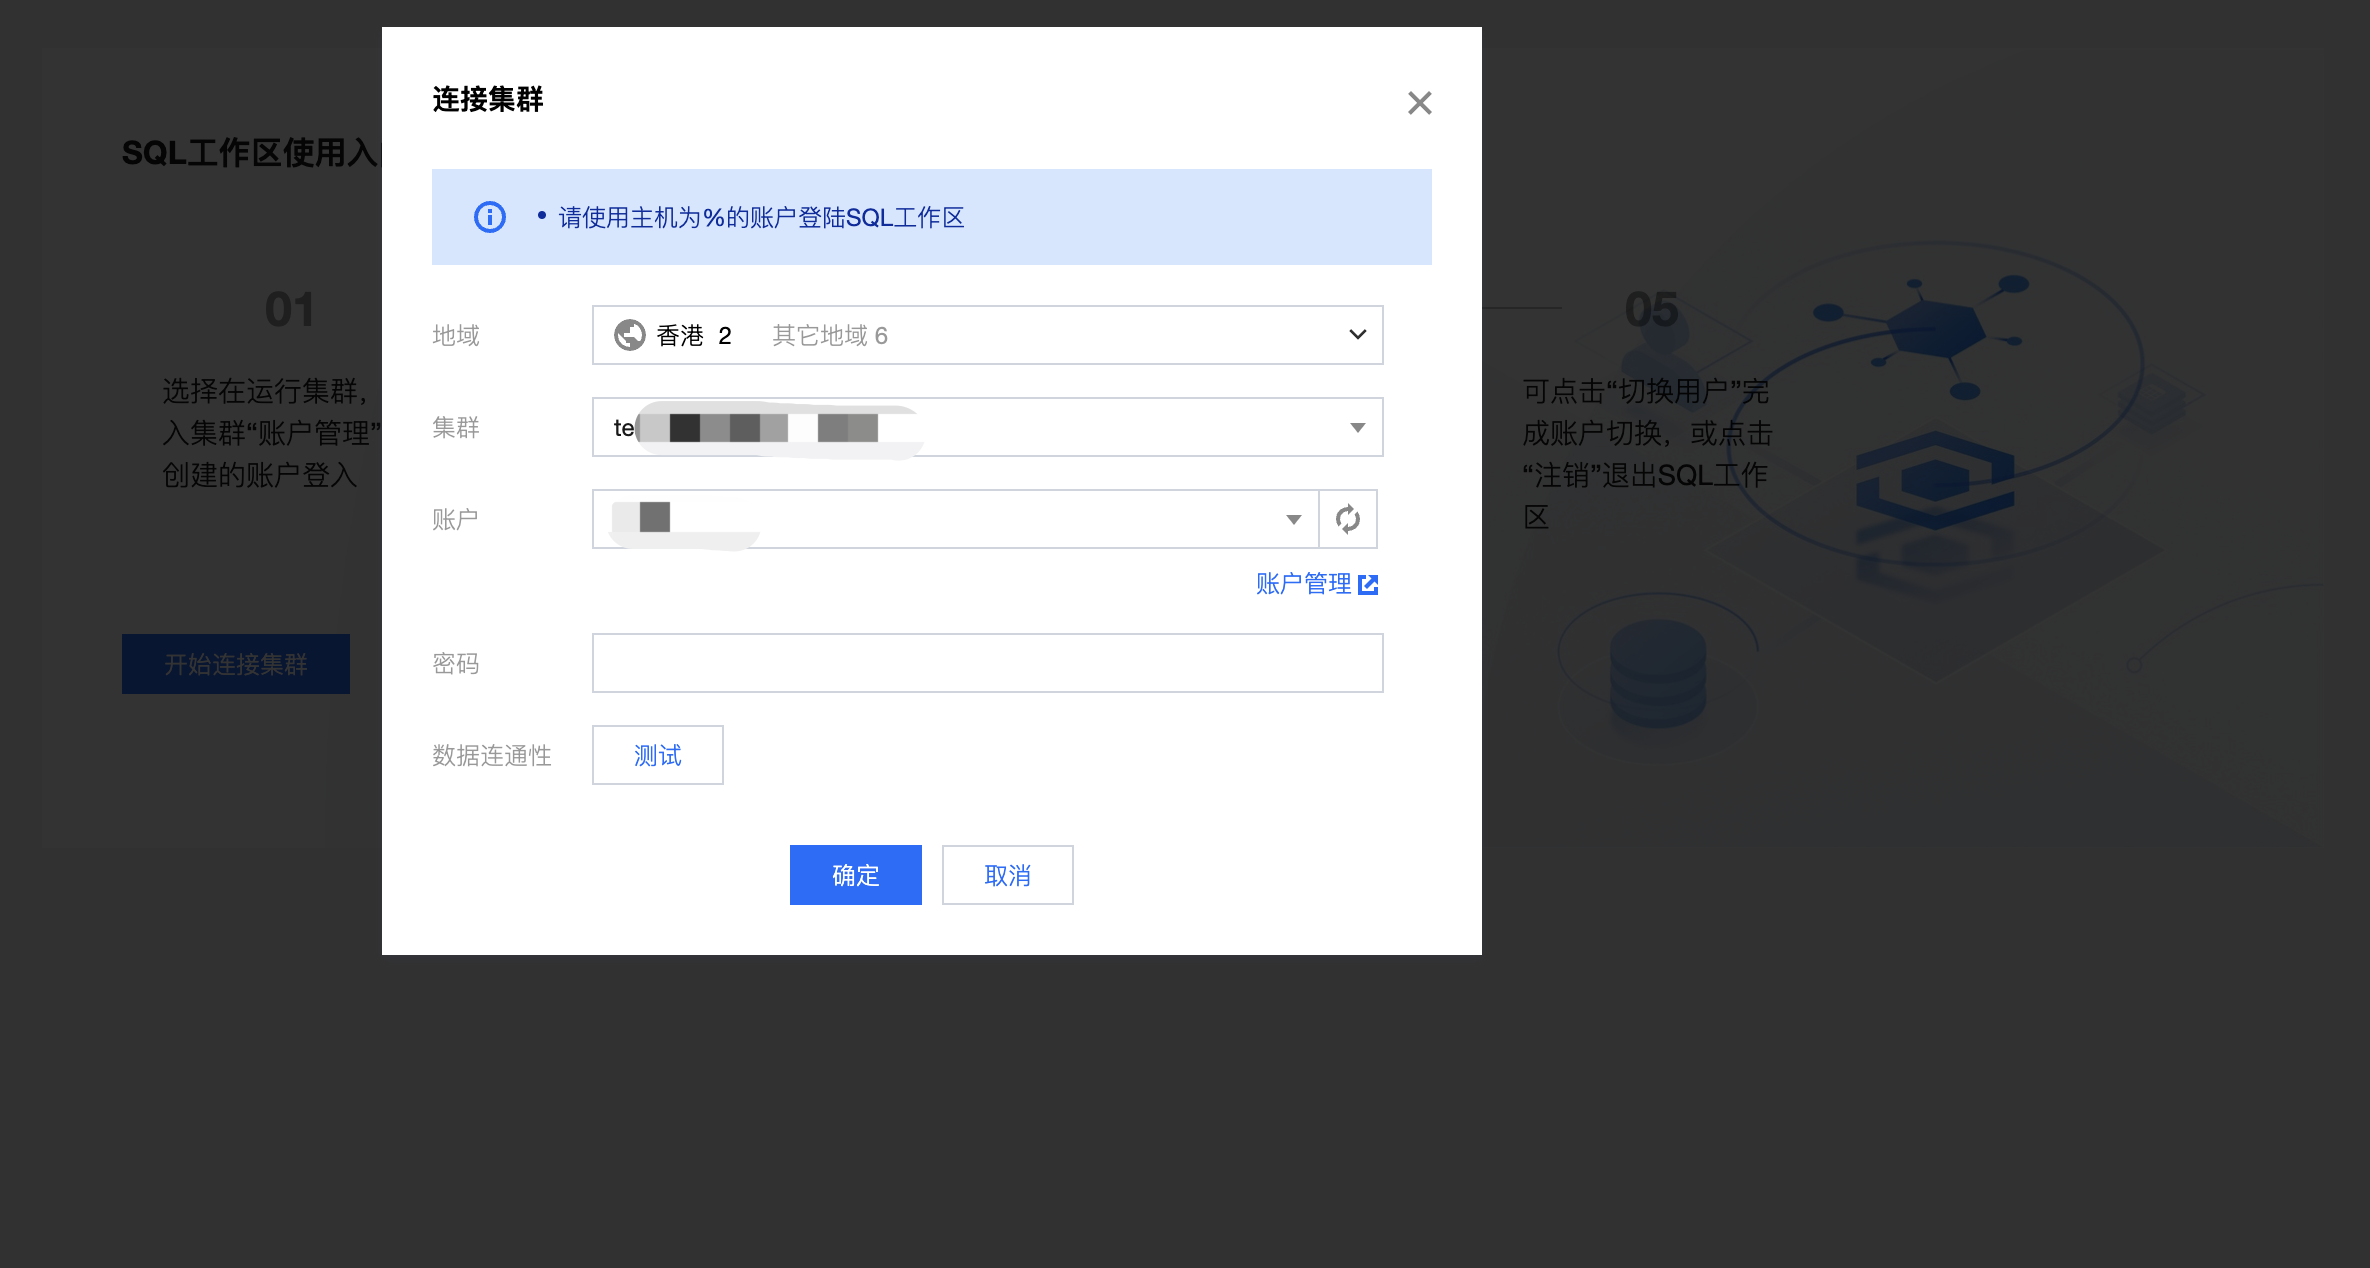2370x1268 pixels.
Task: Click external link icon beside 账户管理
Action: pyautogui.click(x=1368, y=585)
